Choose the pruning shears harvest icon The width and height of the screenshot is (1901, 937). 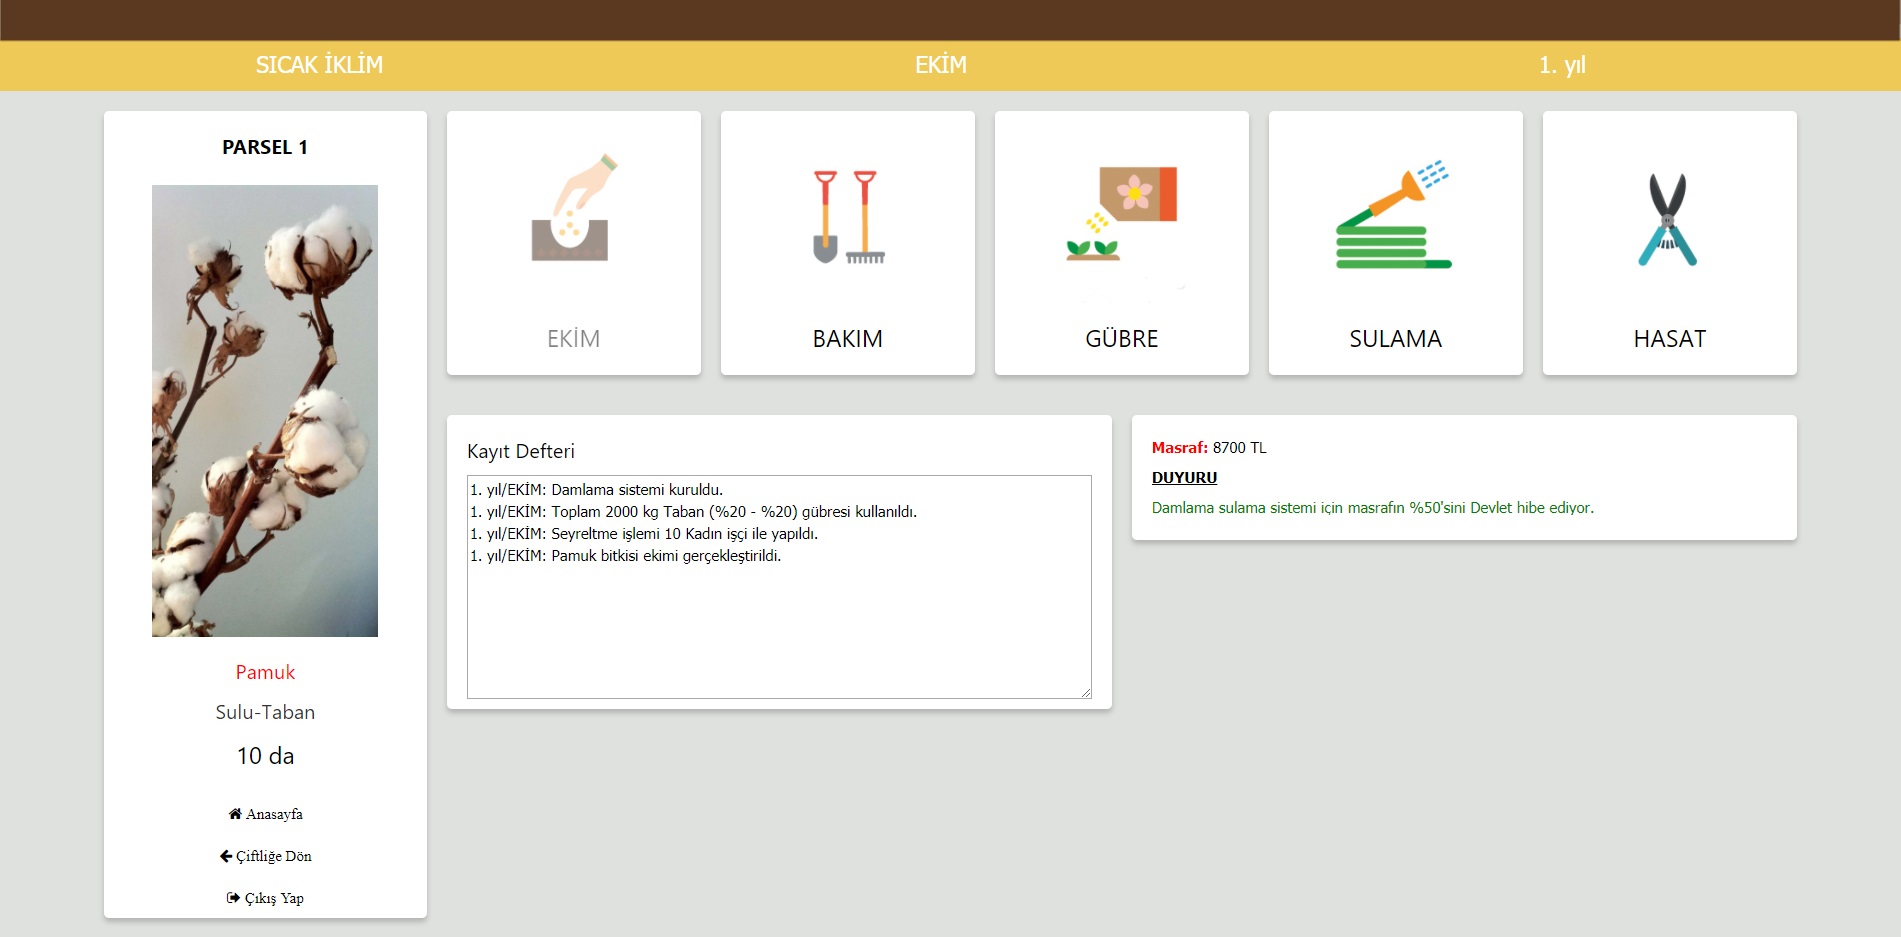1668,219
